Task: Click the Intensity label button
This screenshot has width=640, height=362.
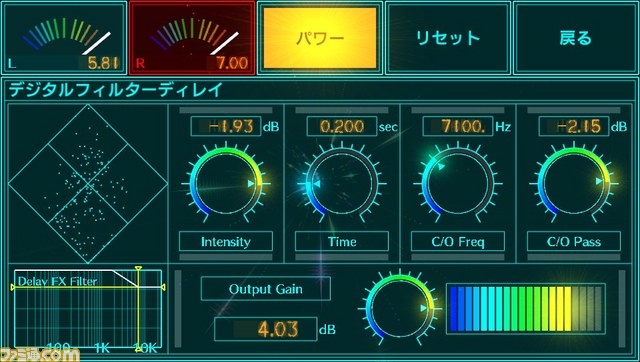Action: pos(226,242)
